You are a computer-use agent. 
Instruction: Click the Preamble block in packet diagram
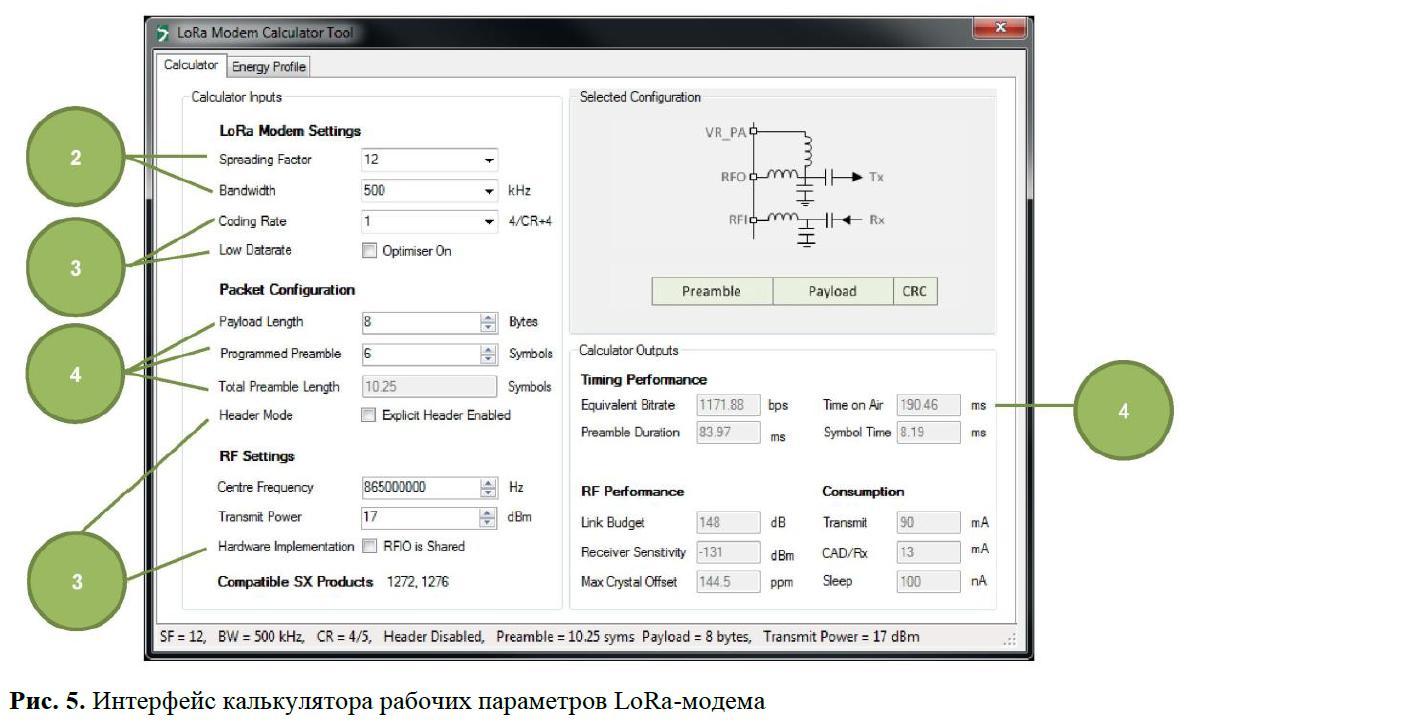click(x=712, y=291)
